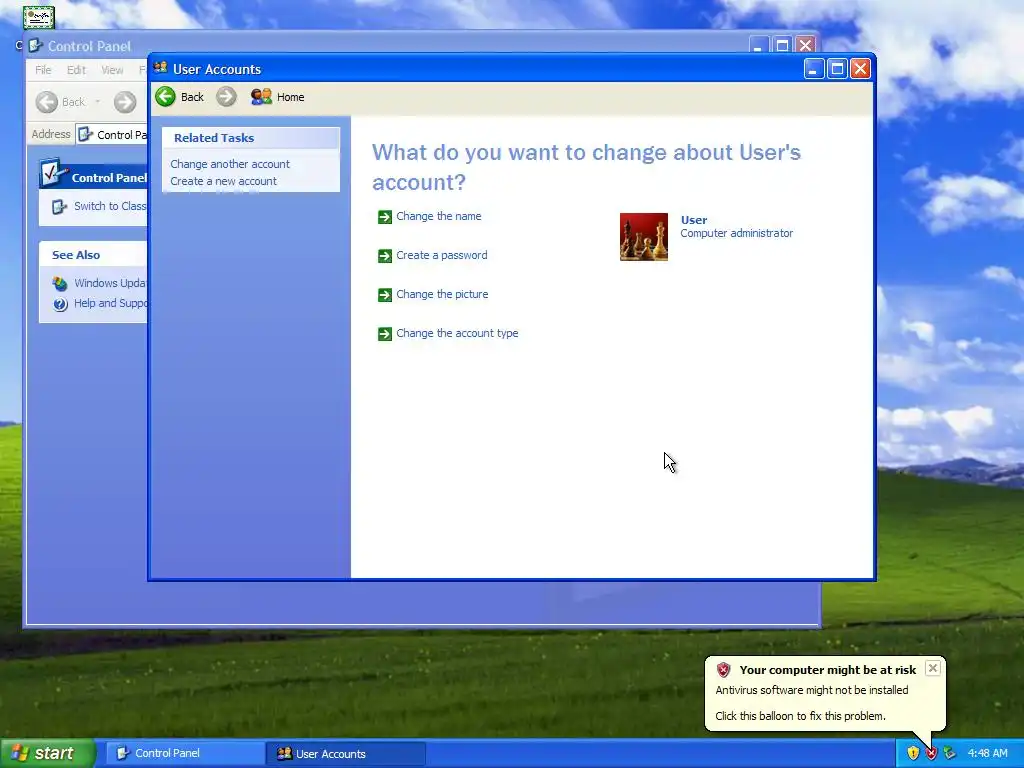The height and width of the screenshot is (768, 1024).
Task: Click Create a new account link
Action: point(223,181)
